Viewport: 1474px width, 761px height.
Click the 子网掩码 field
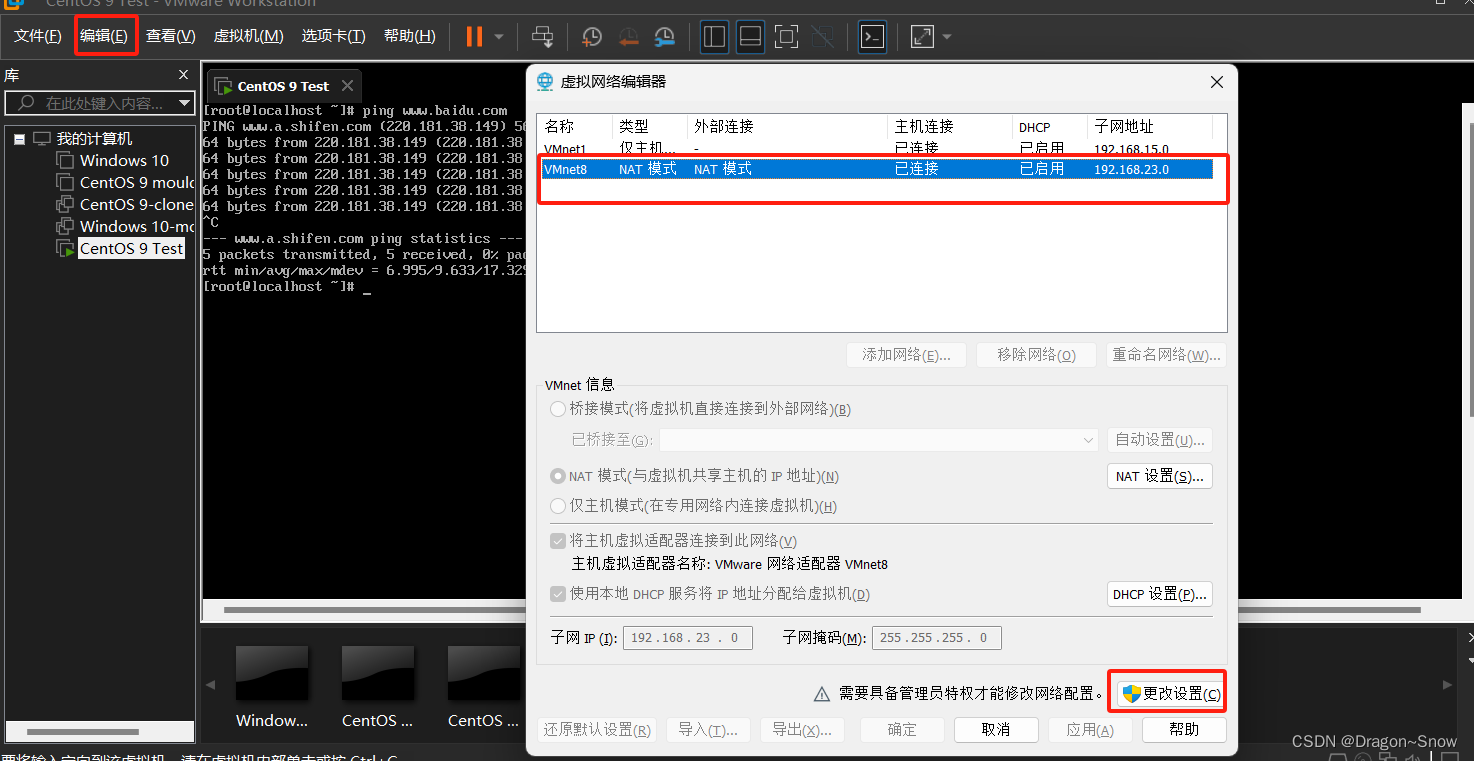[937, 638]
